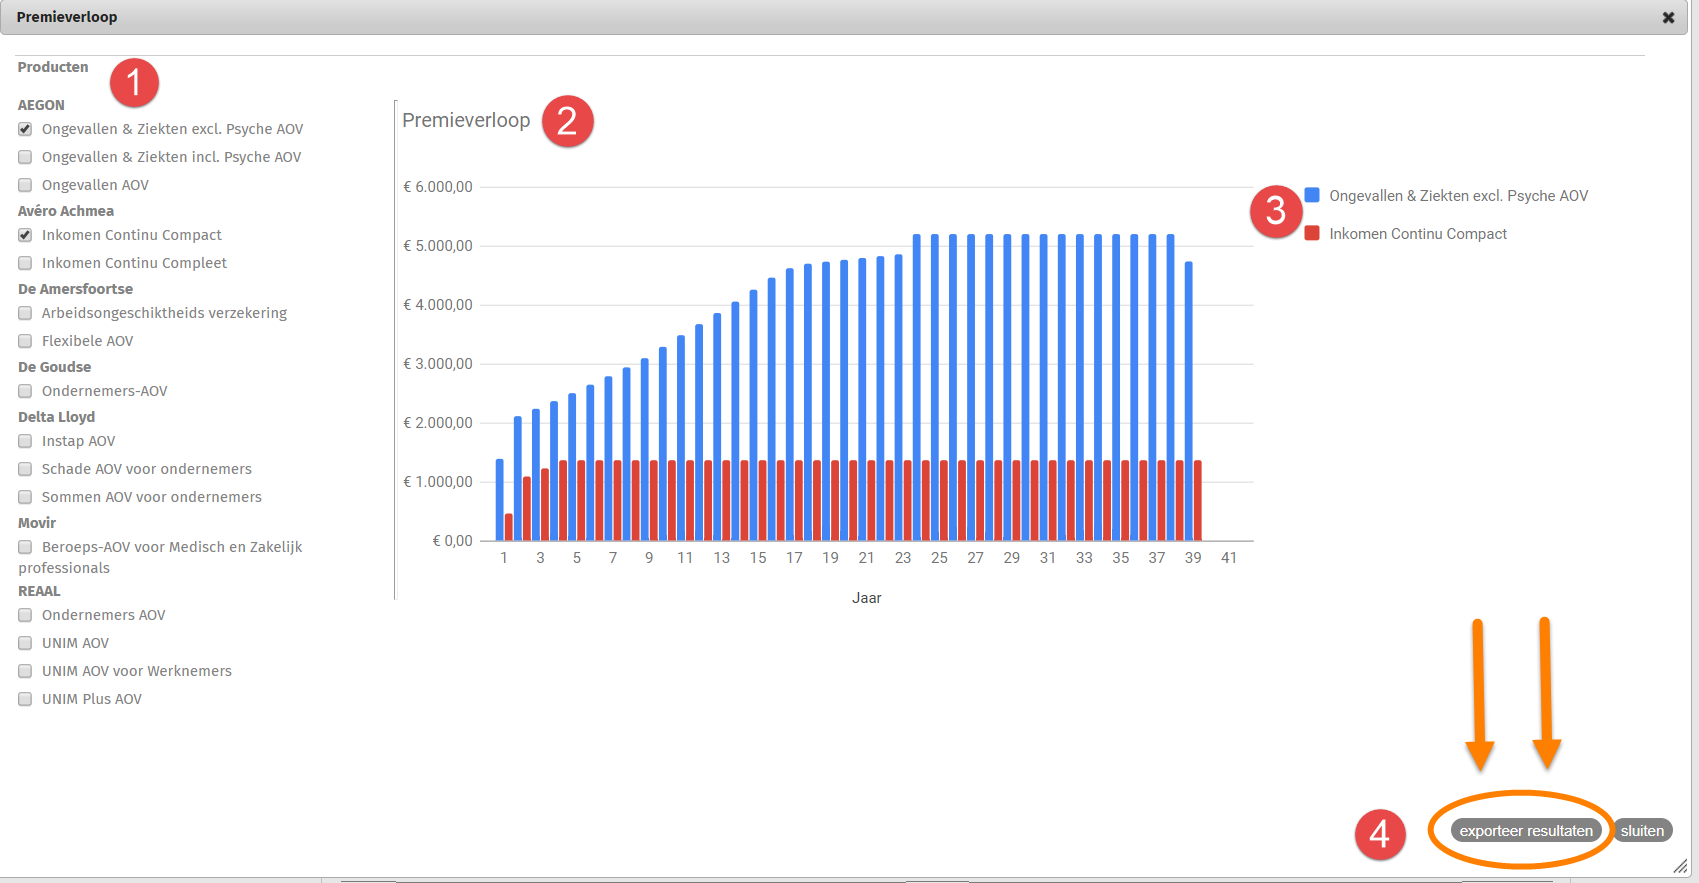Image resolution: width=1699 pixels, height=883 pixels.
Task: Close the Premieverloop dialog with X icon
Action: click(1668, 18)
